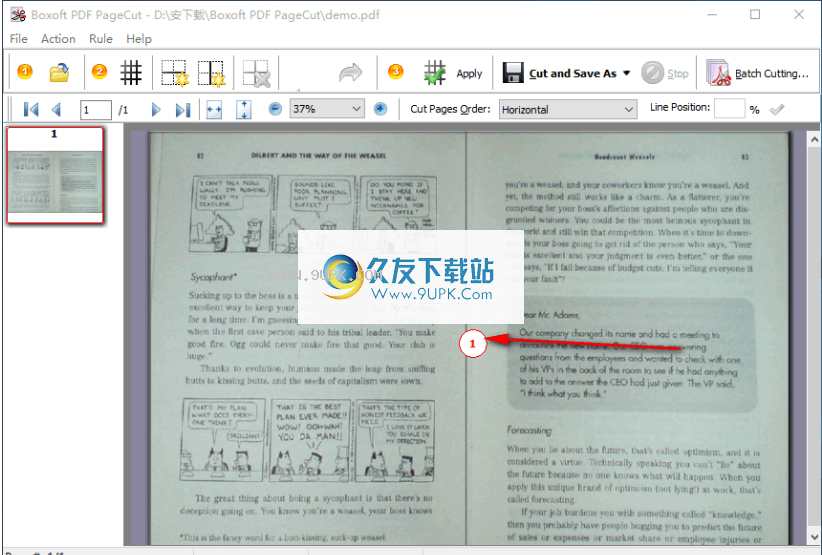
Task: Select the page 1 thumbnail
Action: [55, 176]
